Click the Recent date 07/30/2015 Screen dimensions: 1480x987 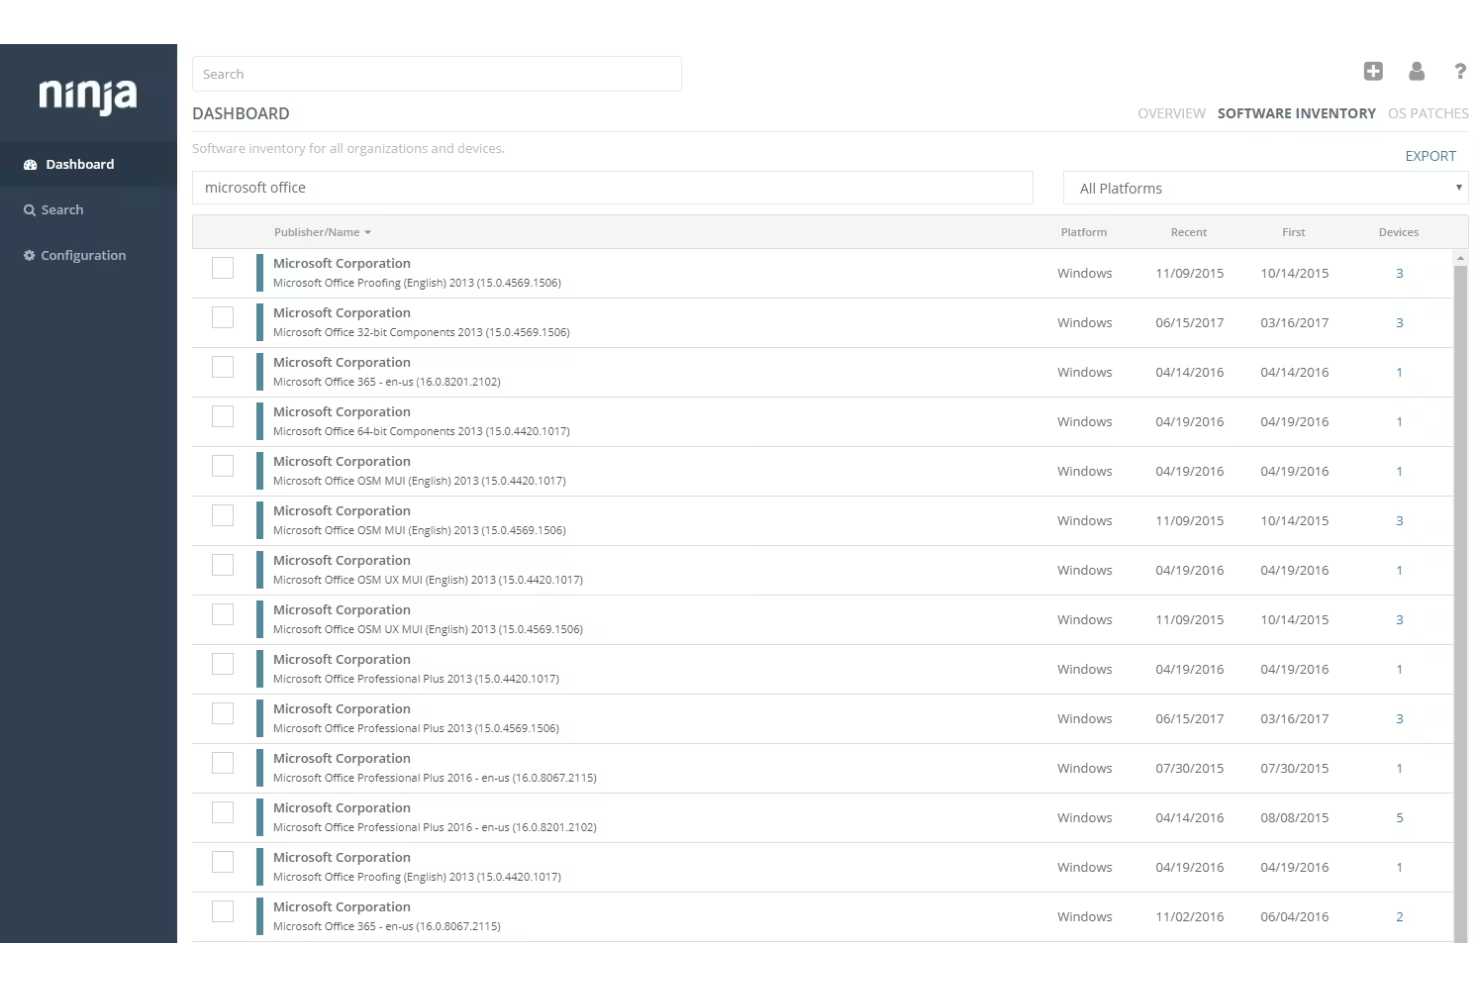1189,768
